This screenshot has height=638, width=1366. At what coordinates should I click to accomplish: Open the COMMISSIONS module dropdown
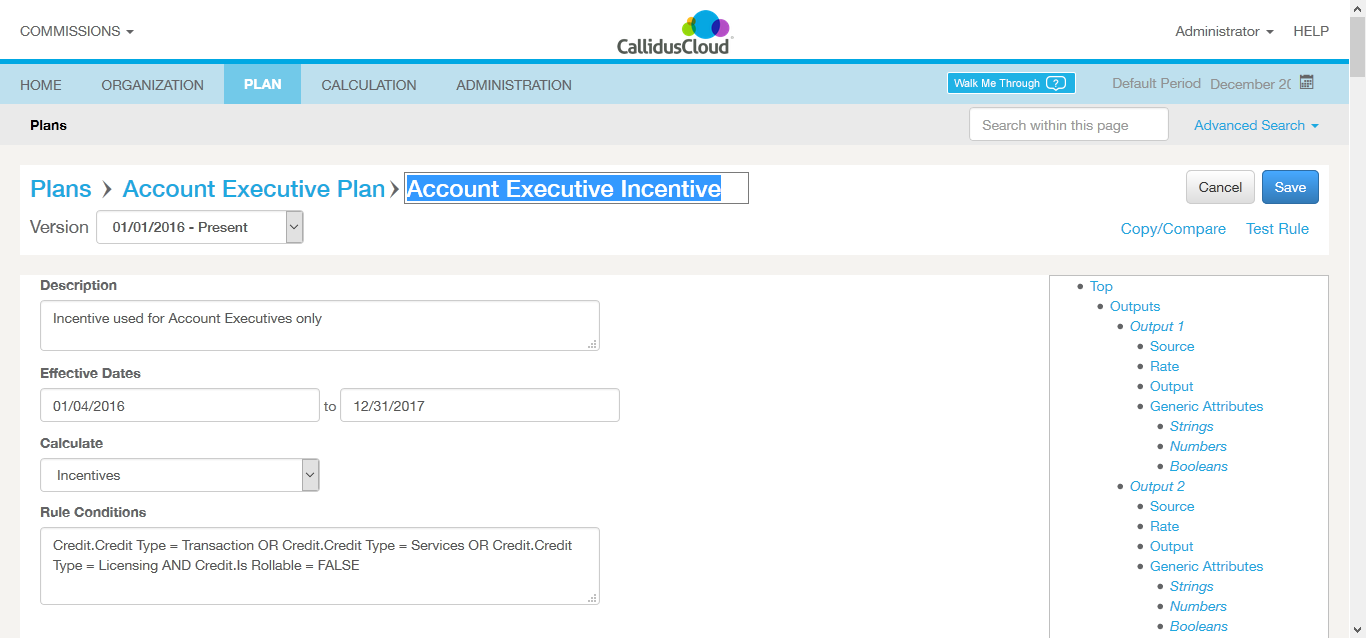tap(77, 31)
